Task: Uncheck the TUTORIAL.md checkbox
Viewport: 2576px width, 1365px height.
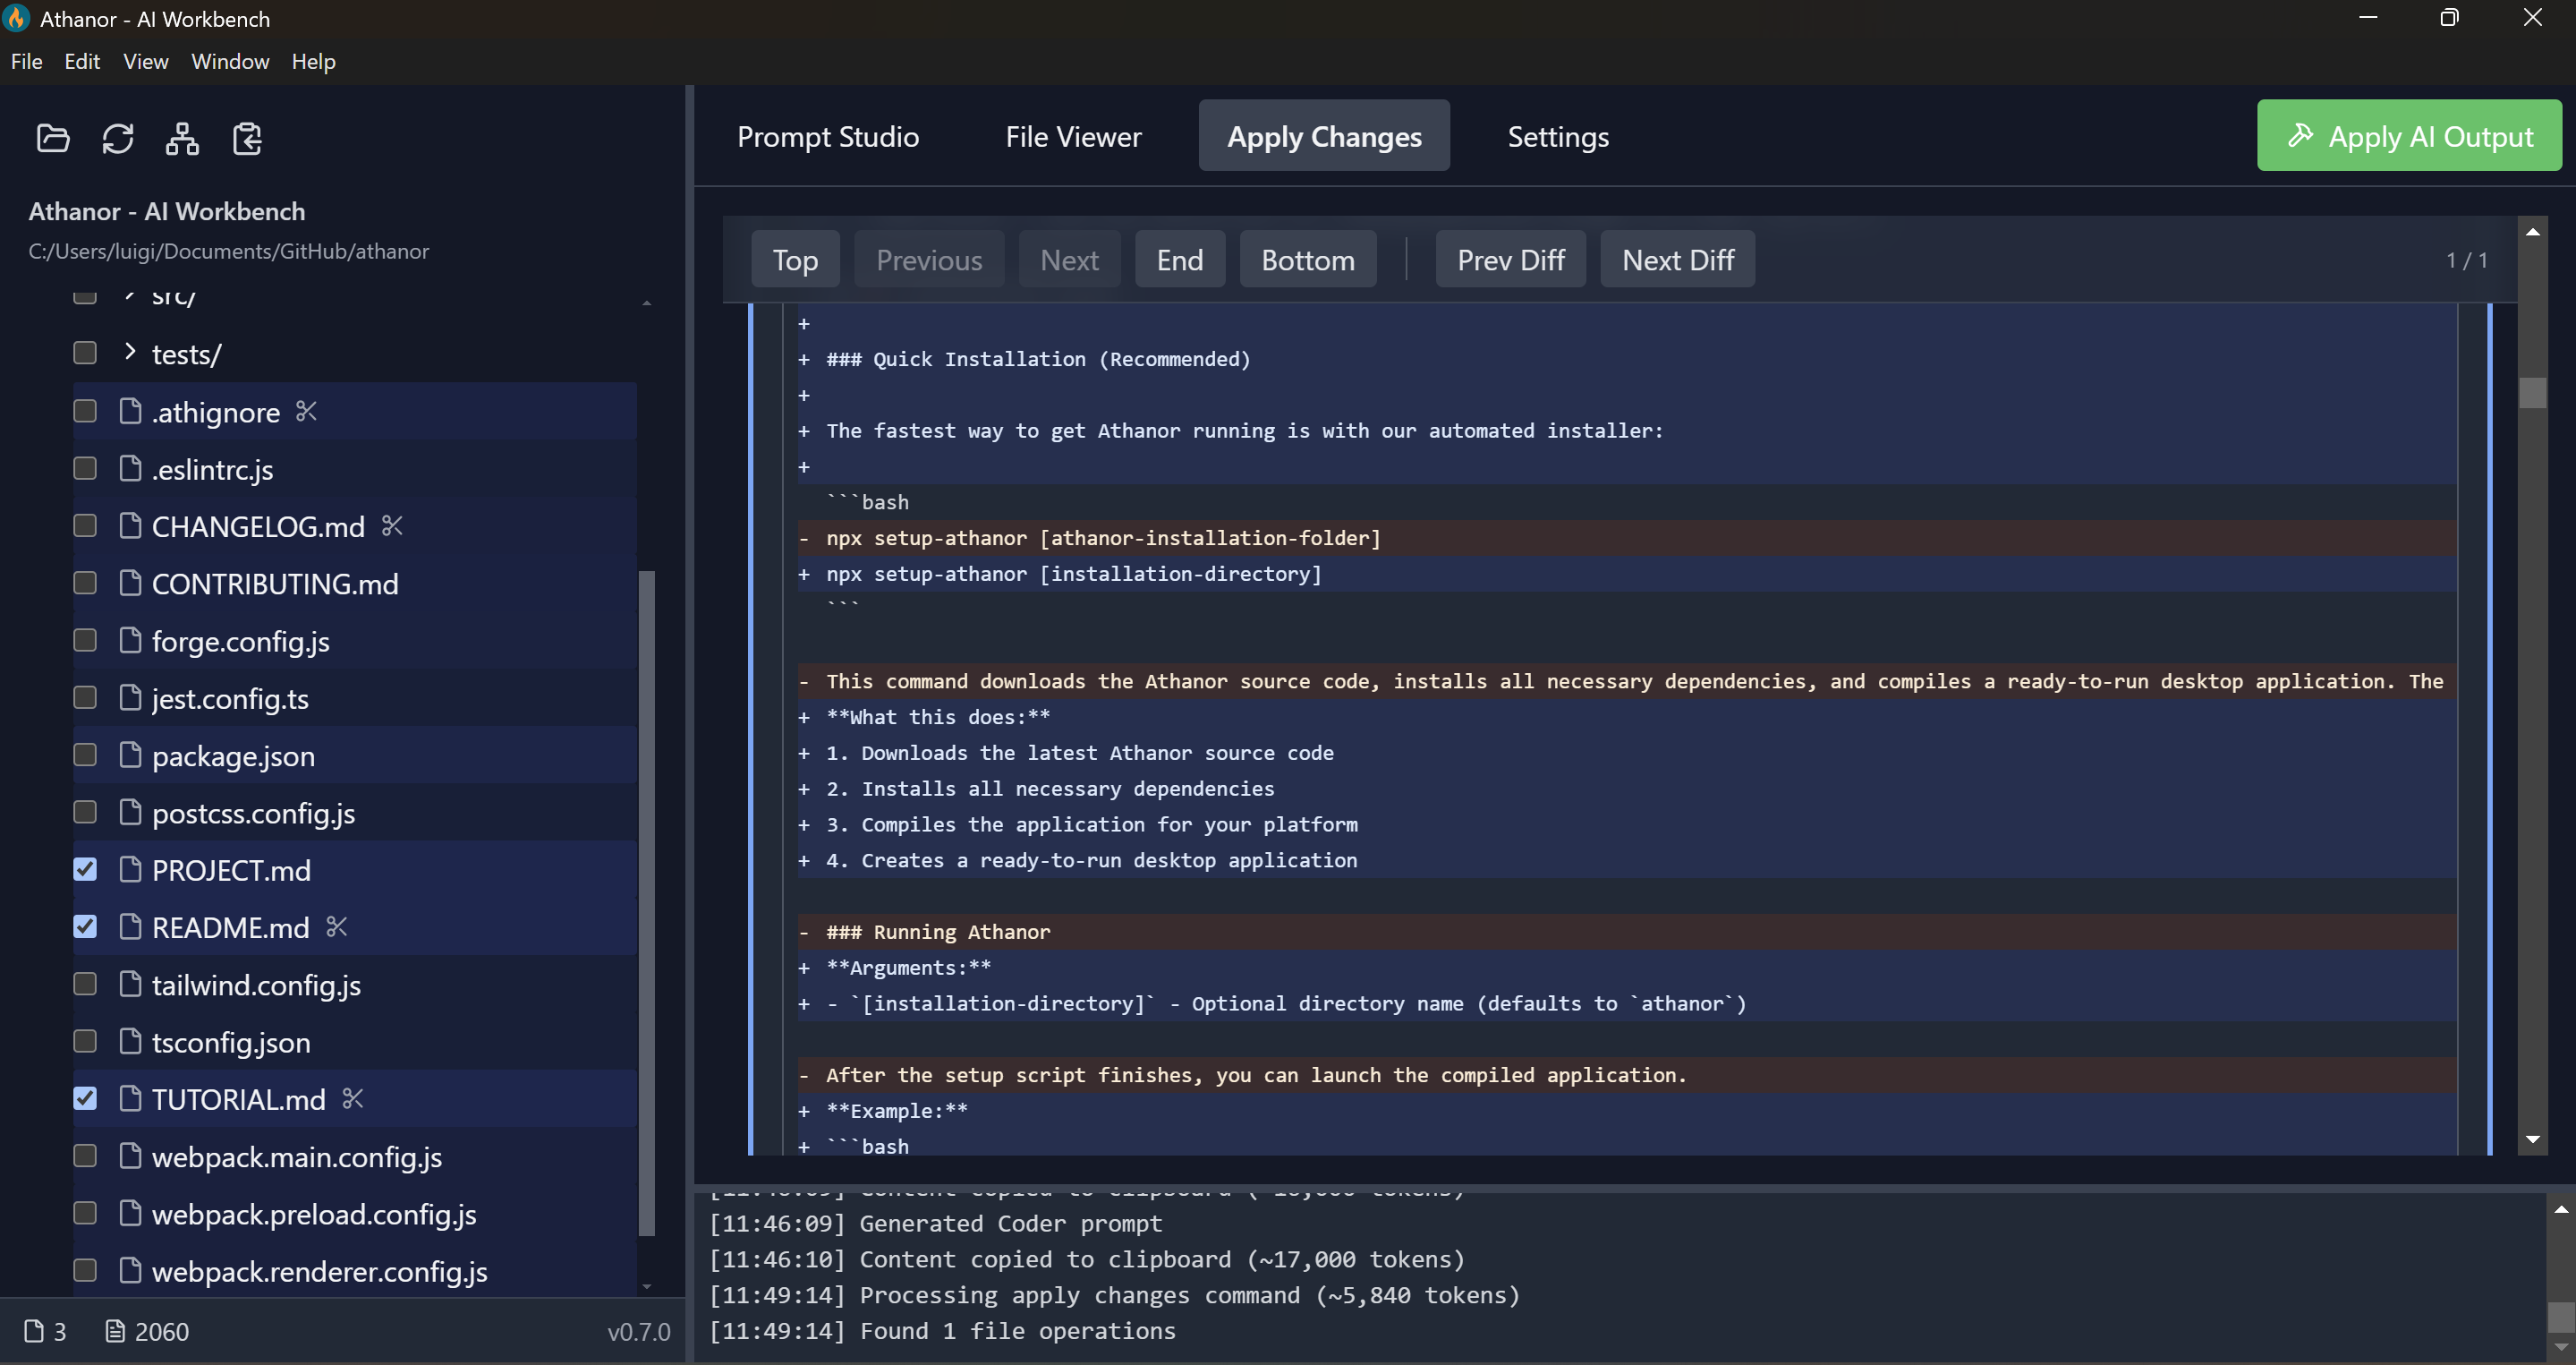Action: [85, 1098]
